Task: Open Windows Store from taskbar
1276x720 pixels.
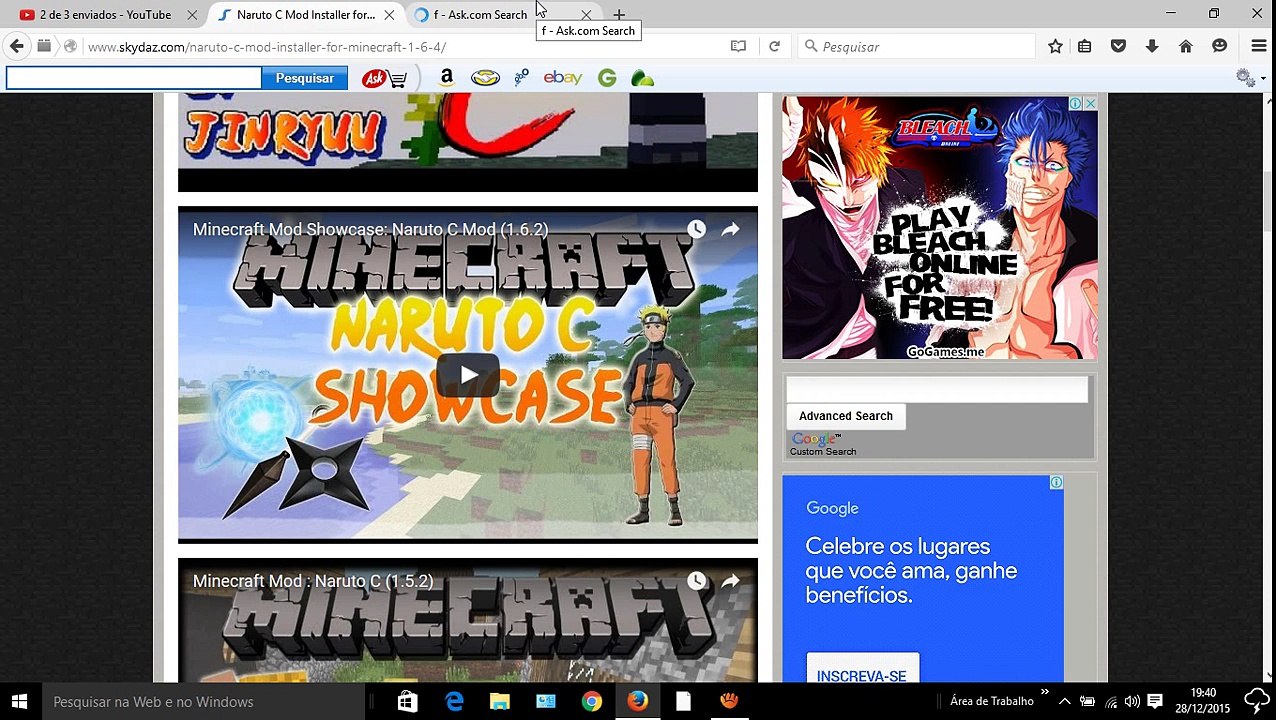Action: (407, 701)
